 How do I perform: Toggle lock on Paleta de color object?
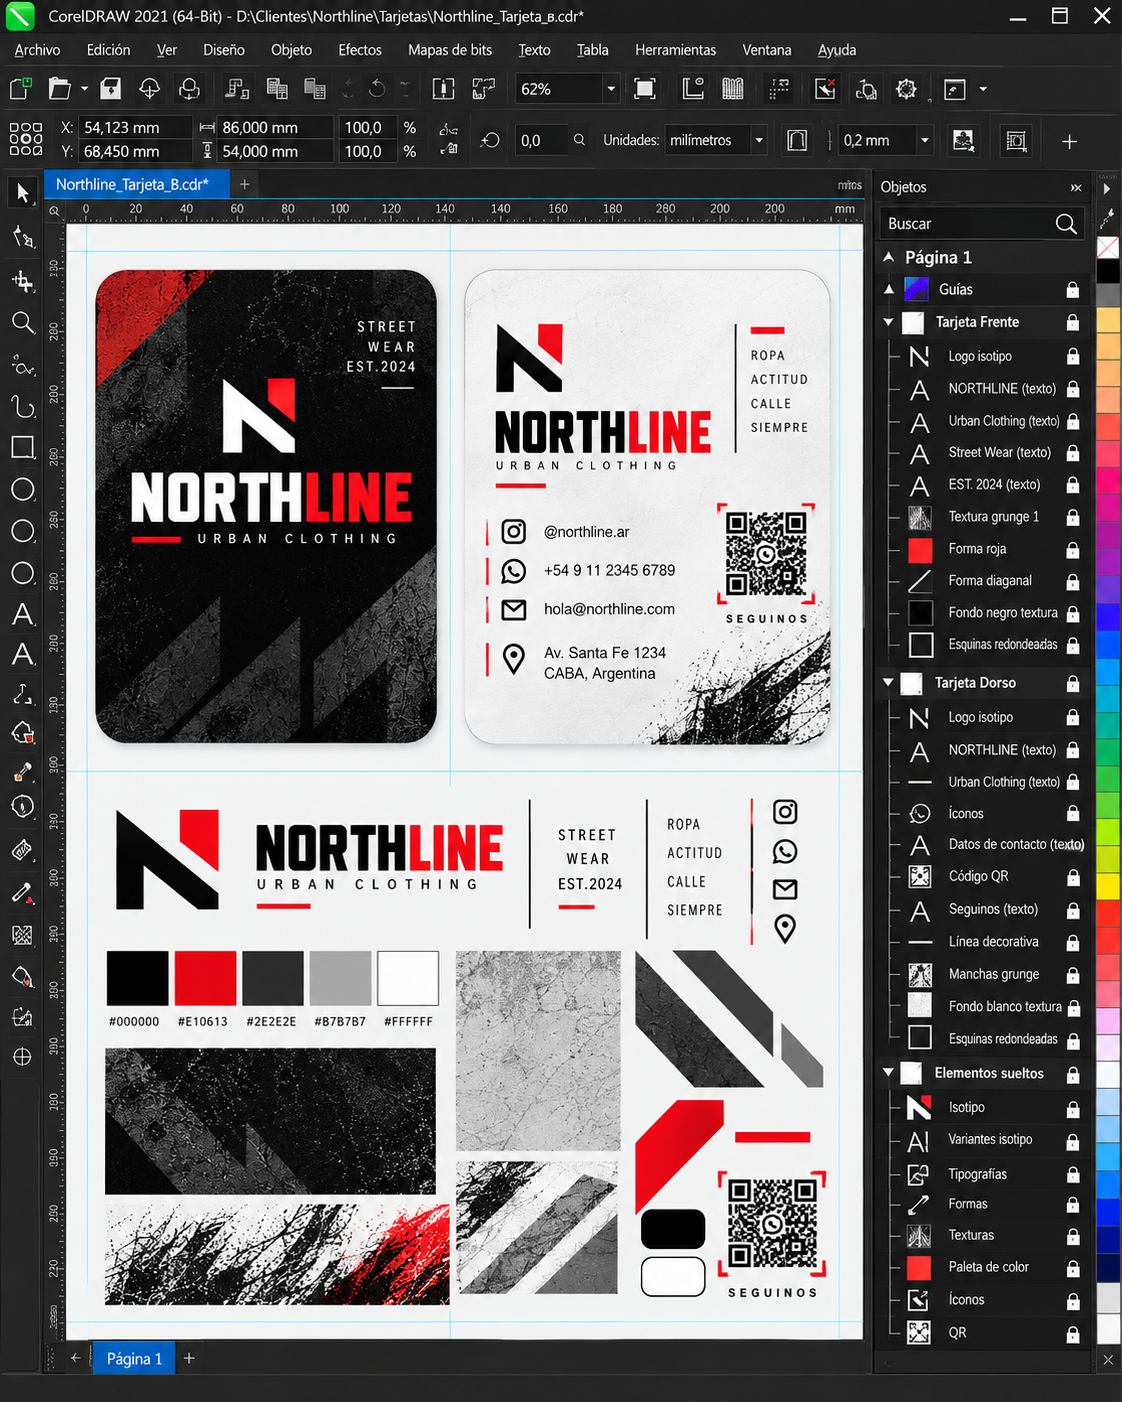click(x=1072, y=1268)
